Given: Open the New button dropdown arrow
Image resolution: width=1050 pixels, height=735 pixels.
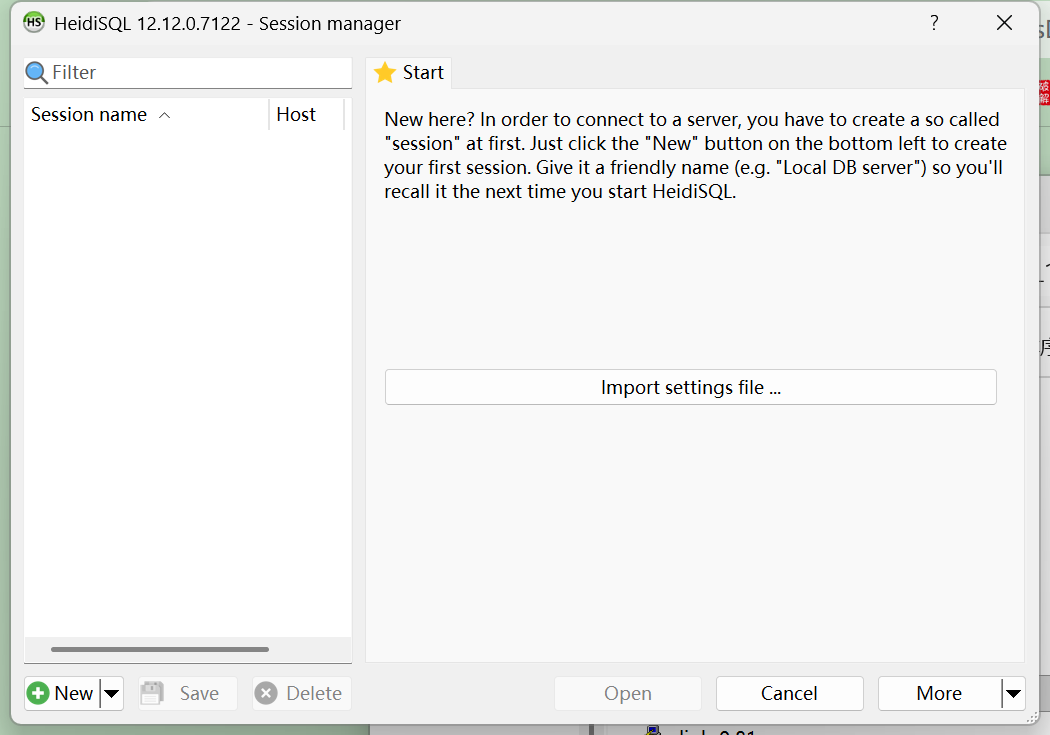Looking at the screenshot, I should tap(111, 692).
